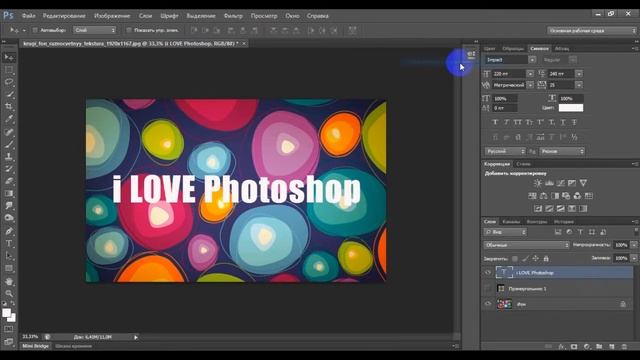640x360 pixels.
Task: Select the Pen tool
Action: point(9,231)
